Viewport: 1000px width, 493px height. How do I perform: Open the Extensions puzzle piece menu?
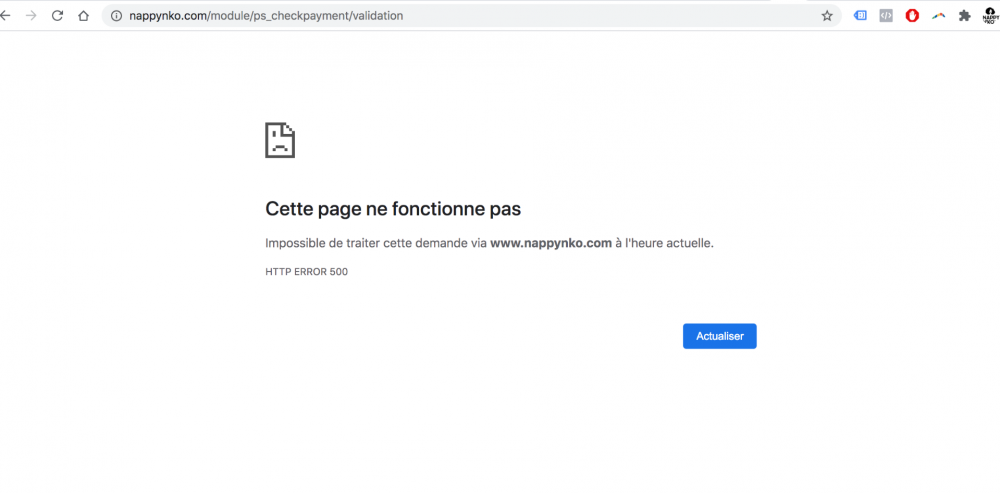pos(964,16)
